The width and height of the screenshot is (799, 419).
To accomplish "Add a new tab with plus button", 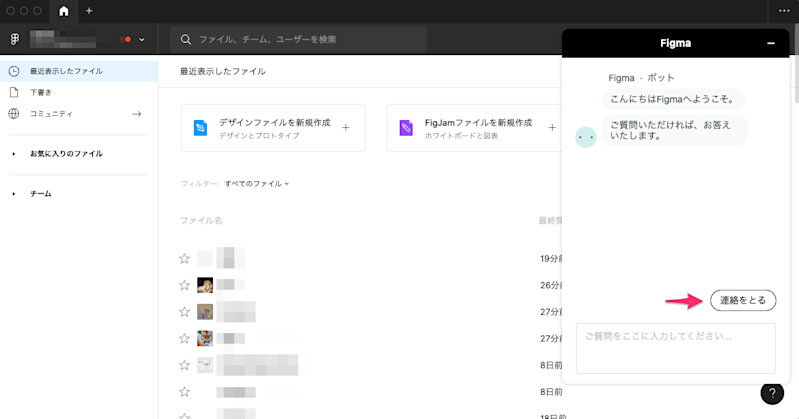I will coord(89,11).
